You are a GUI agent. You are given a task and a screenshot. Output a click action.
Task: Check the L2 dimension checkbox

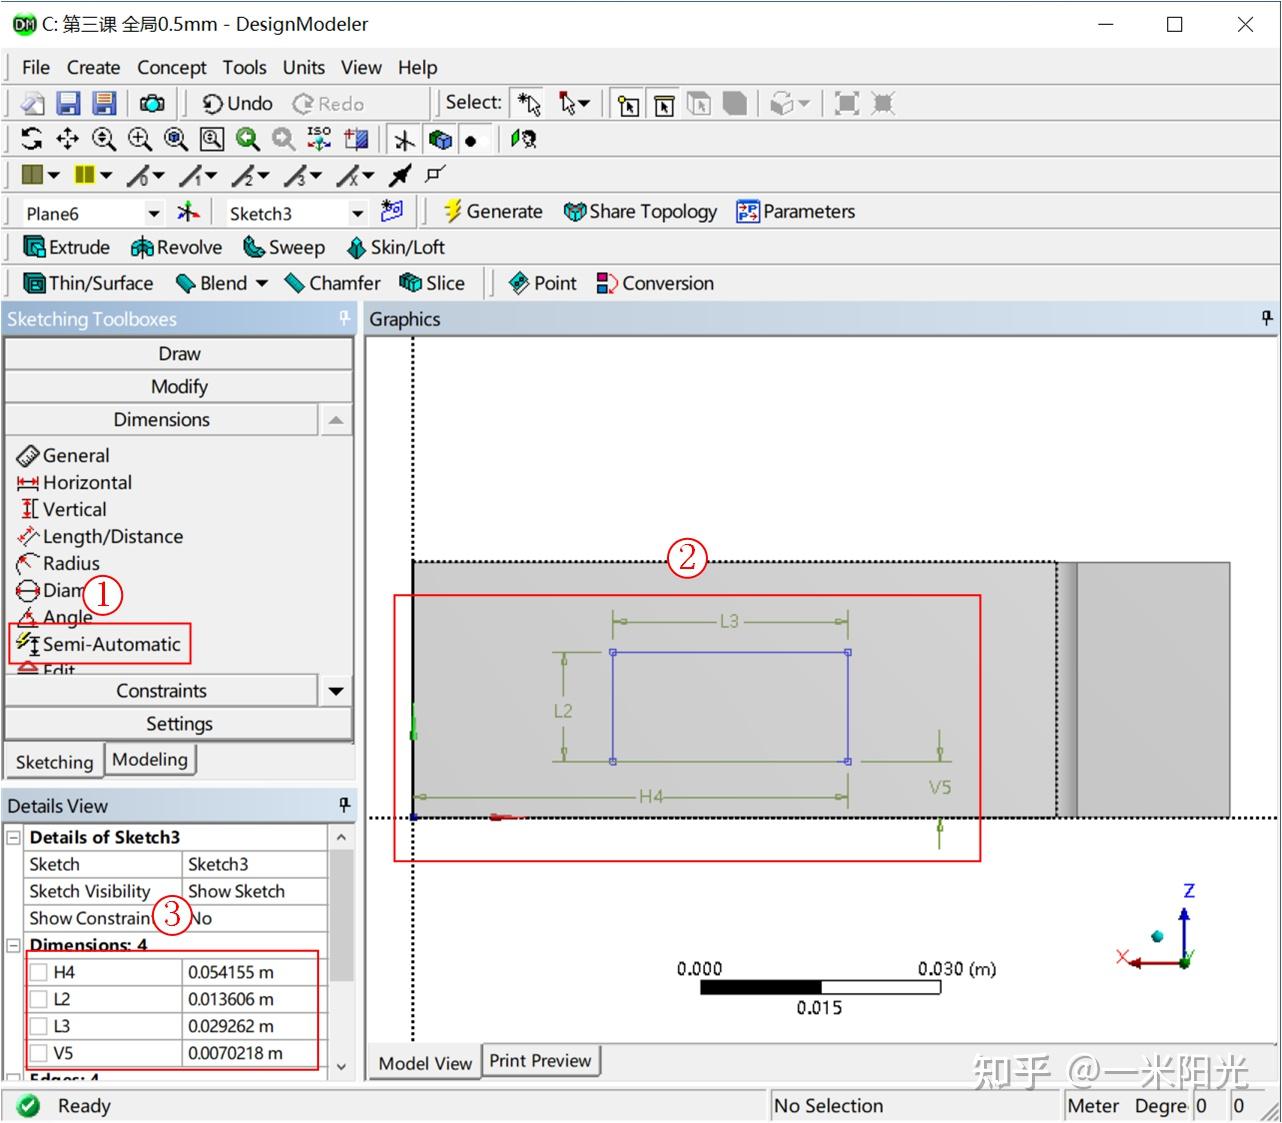39,998
